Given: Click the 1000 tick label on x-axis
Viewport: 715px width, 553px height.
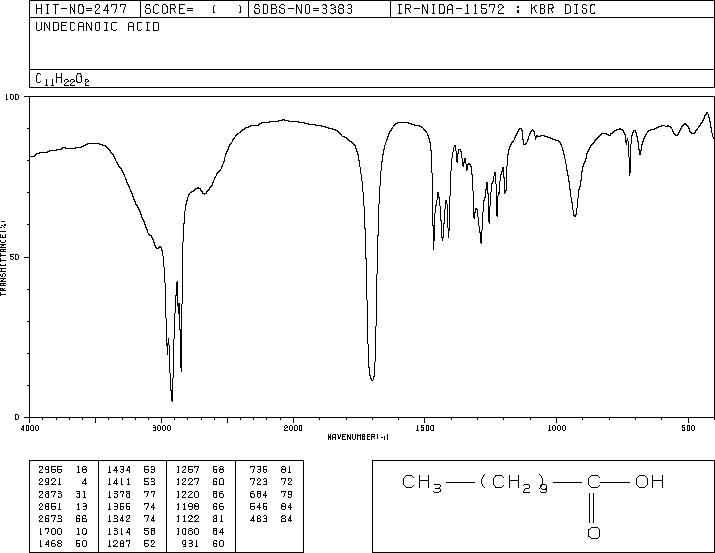Looking at the screenshot, I should point(556,428).
